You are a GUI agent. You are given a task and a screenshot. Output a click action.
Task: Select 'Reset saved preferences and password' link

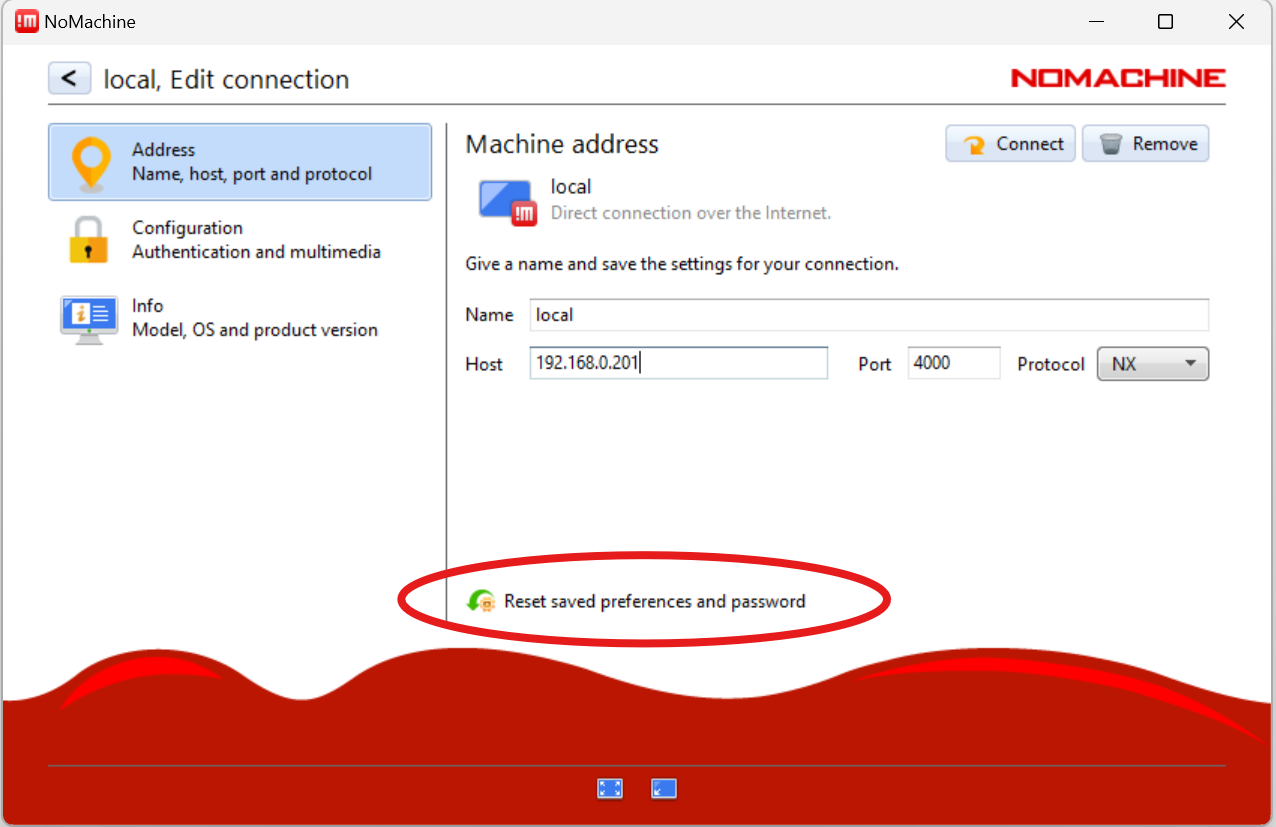[x=654, y=601]
